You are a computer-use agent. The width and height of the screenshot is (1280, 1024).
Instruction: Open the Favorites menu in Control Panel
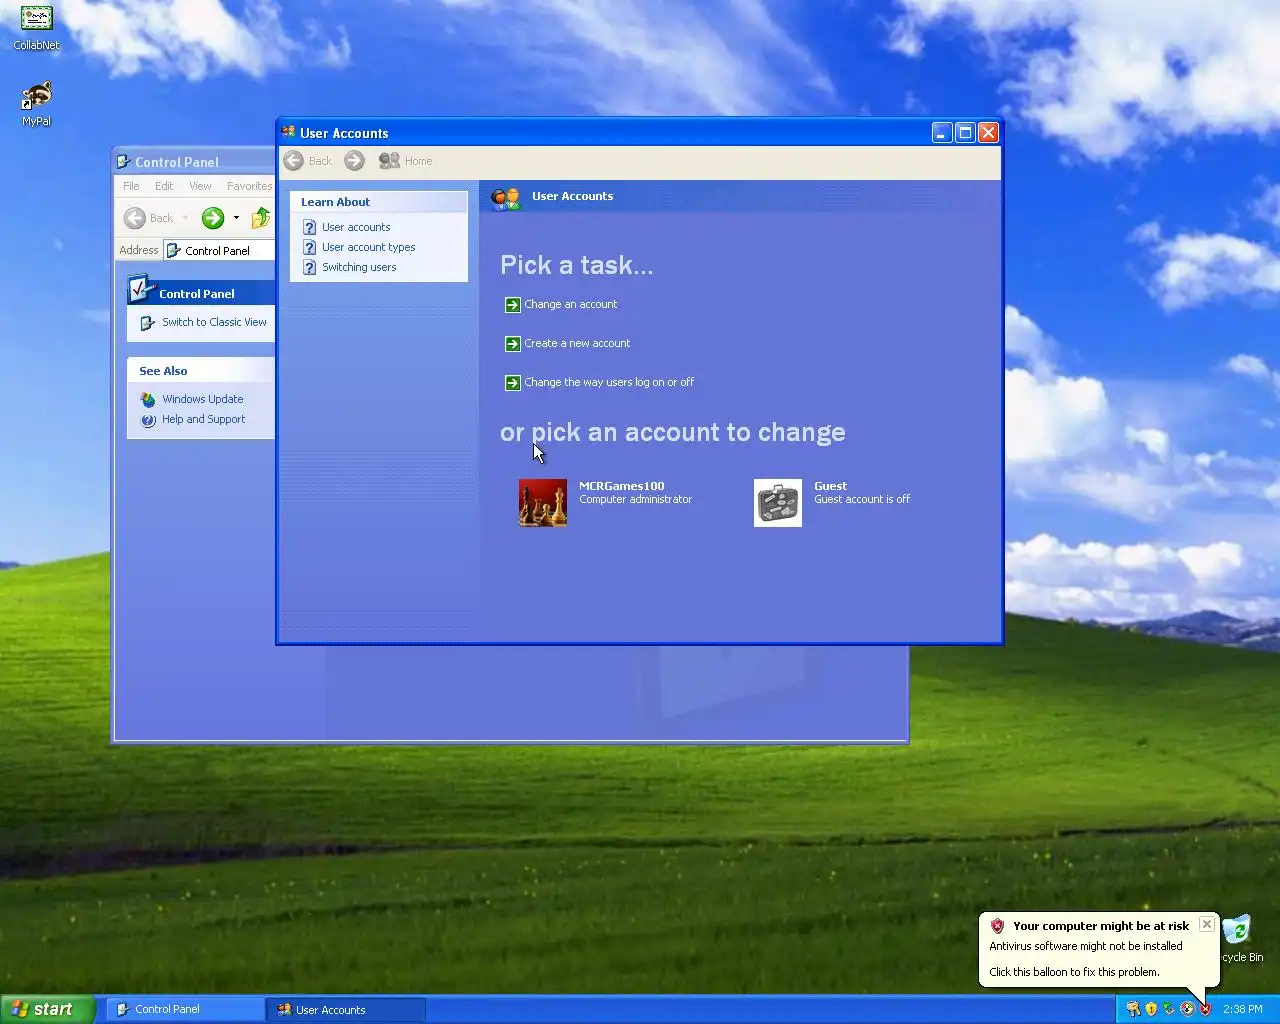(x=249, y=186)
